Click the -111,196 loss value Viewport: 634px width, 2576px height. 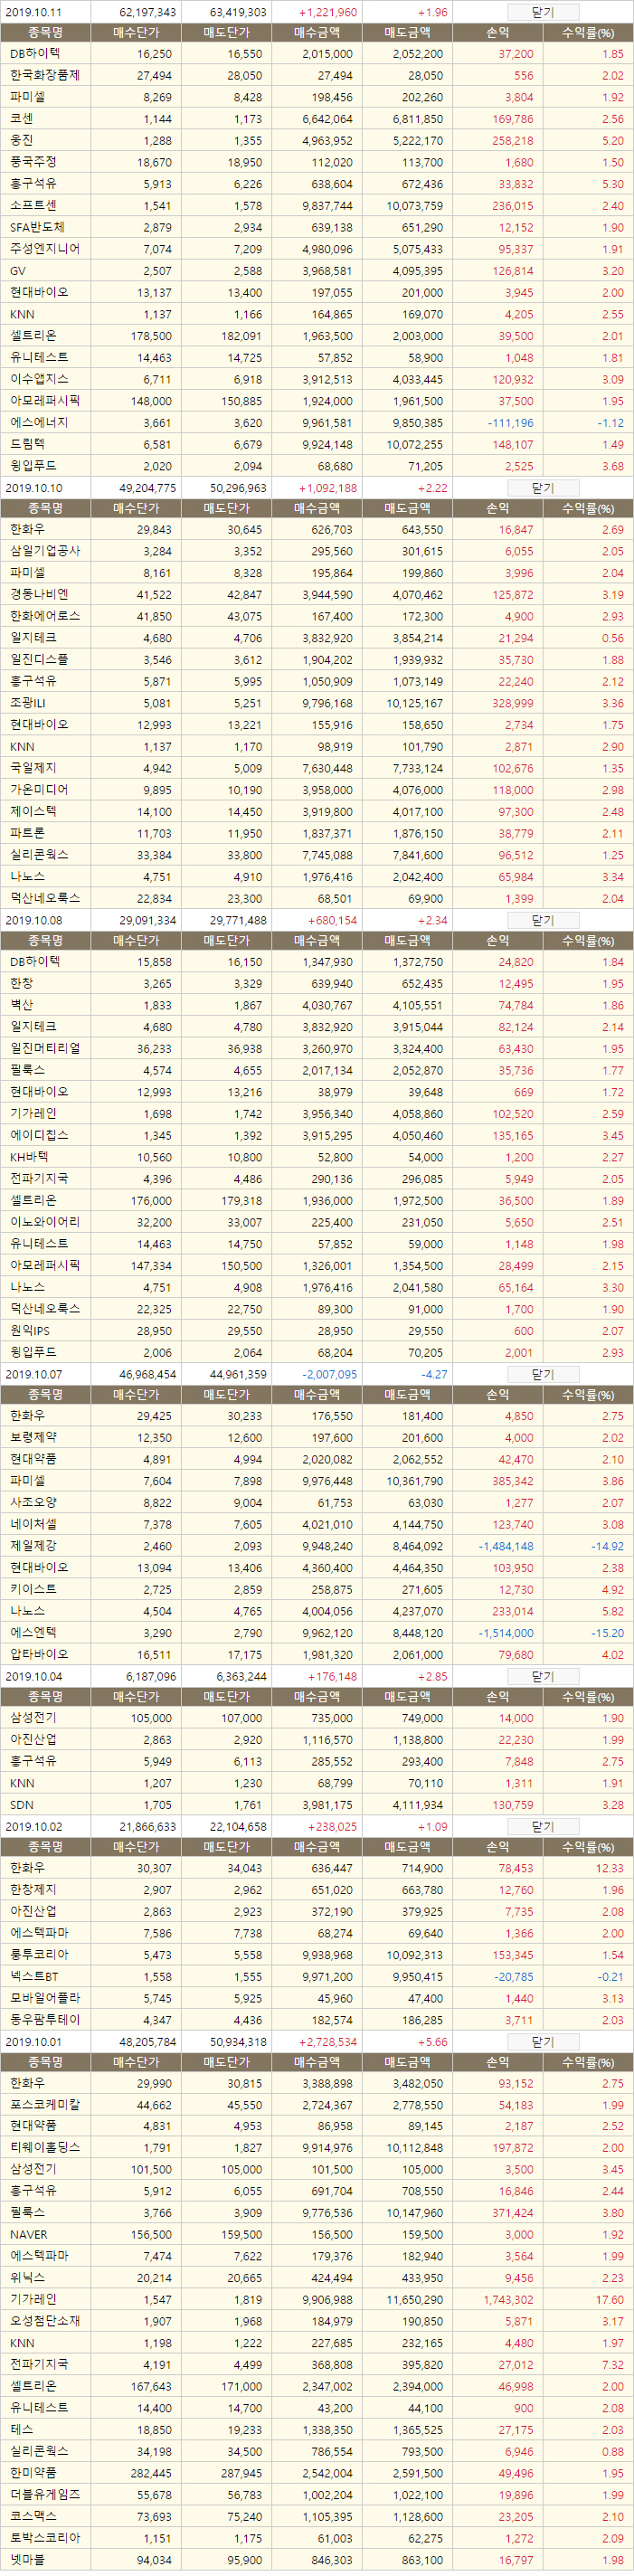[510, 423]
